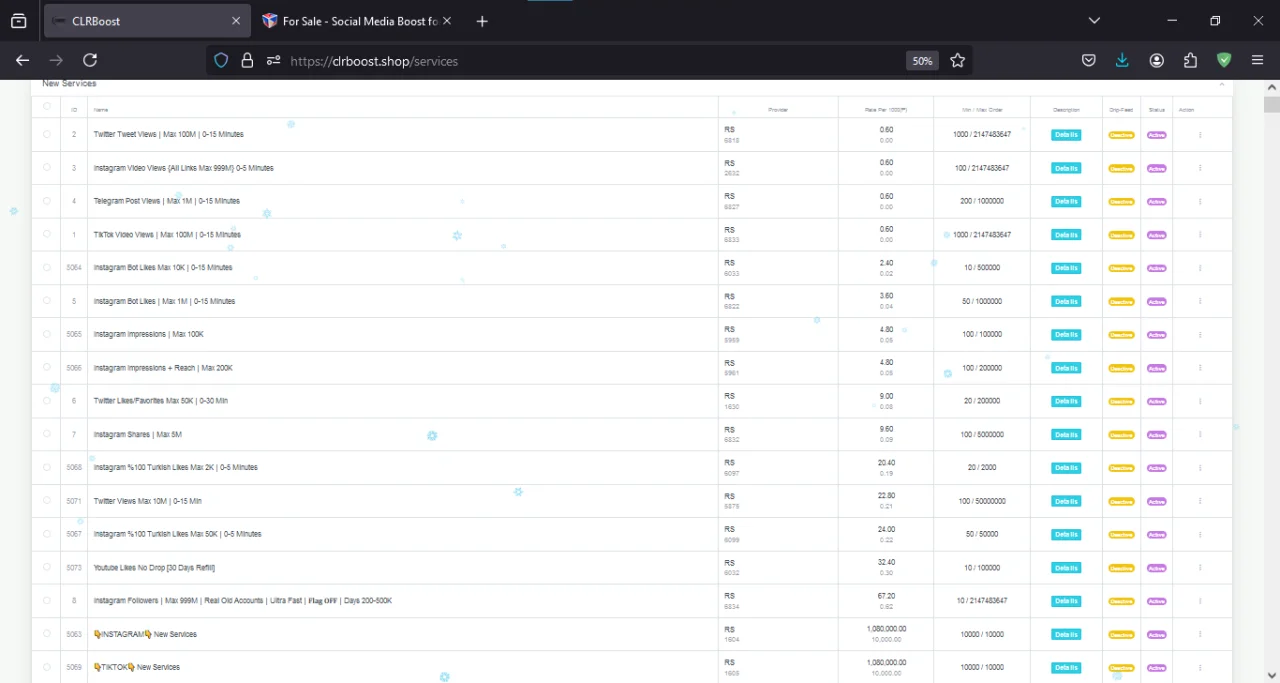Viewport: 1280px width, 683px height.
Task: Open action menu for Instagram Followers row
Action: point(1200,601)
